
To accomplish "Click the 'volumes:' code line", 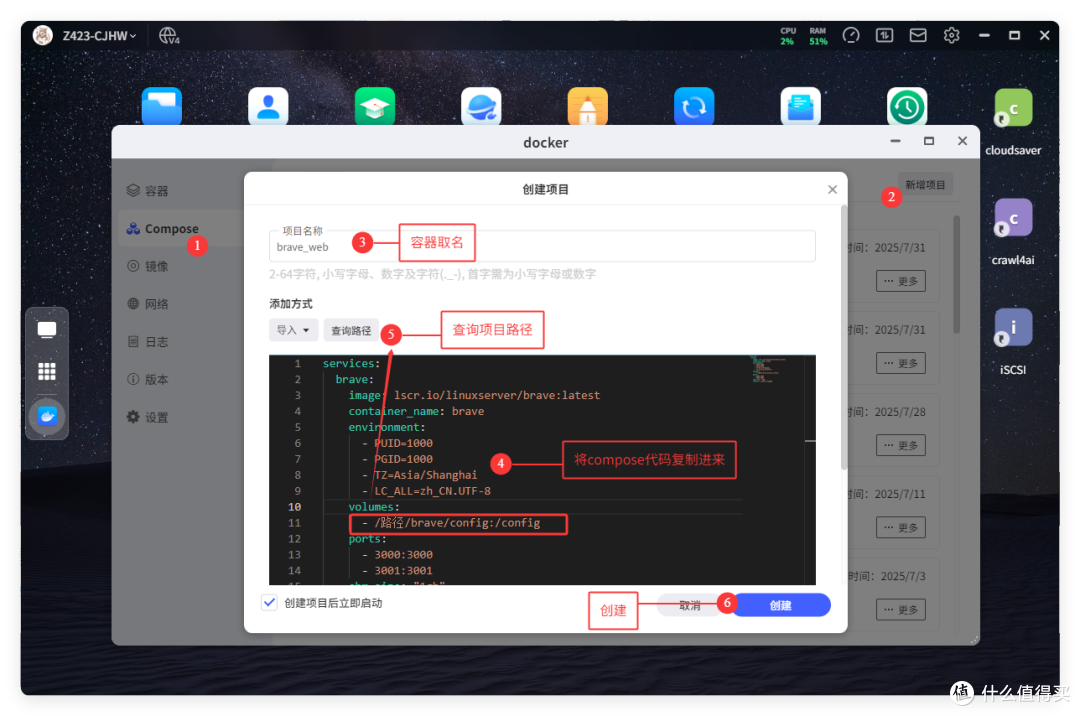I will (x=373, y=507).
